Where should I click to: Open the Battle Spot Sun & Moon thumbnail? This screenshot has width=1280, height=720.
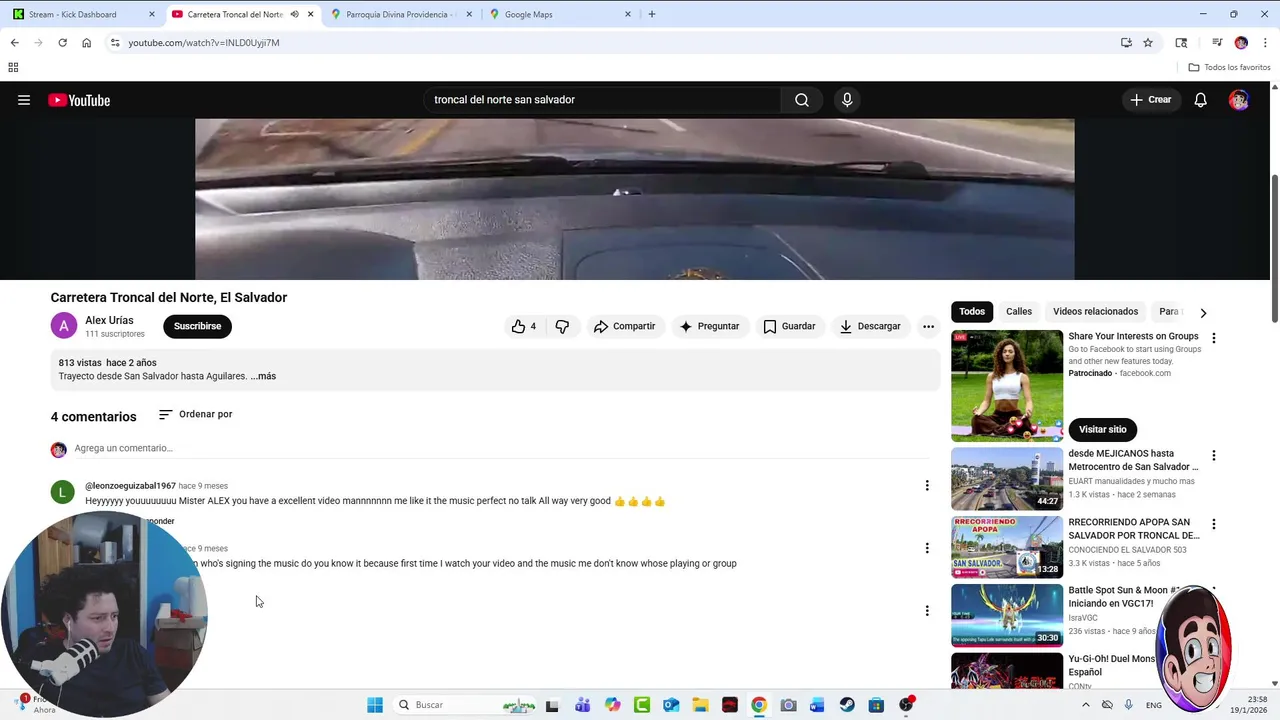(x=1007, y=616)
